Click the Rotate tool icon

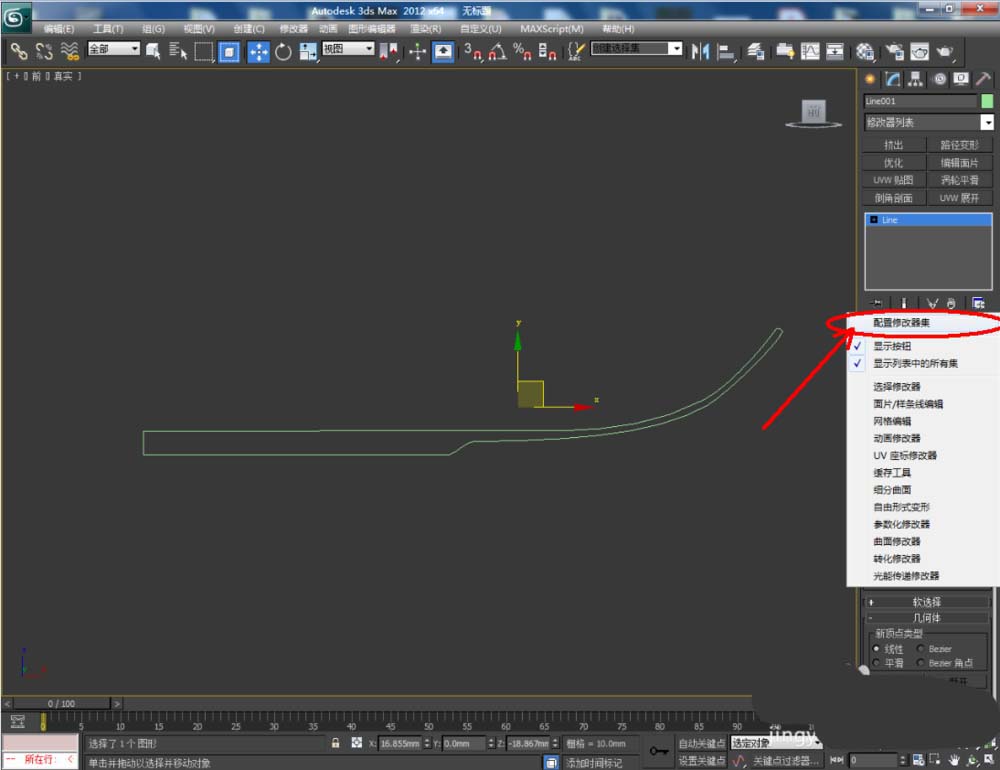pos(283,51)
